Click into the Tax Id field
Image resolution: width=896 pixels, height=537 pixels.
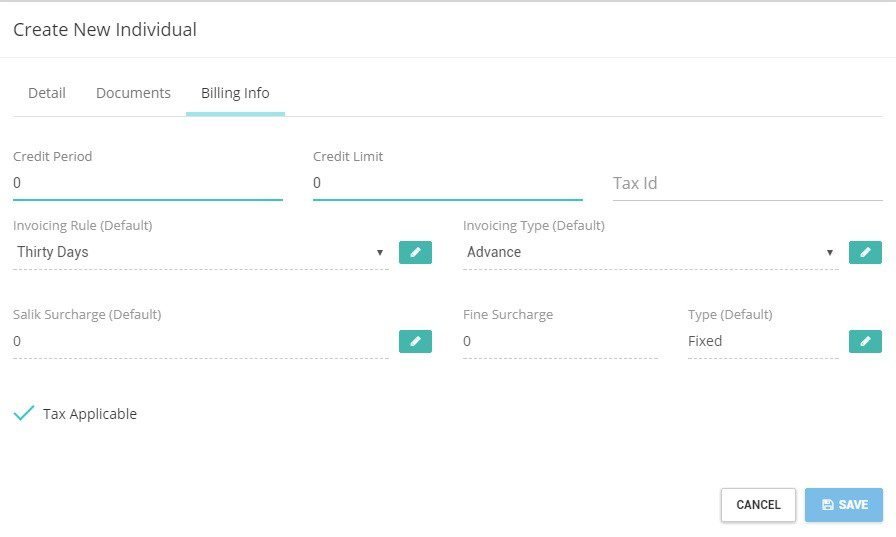pos(747,183)
